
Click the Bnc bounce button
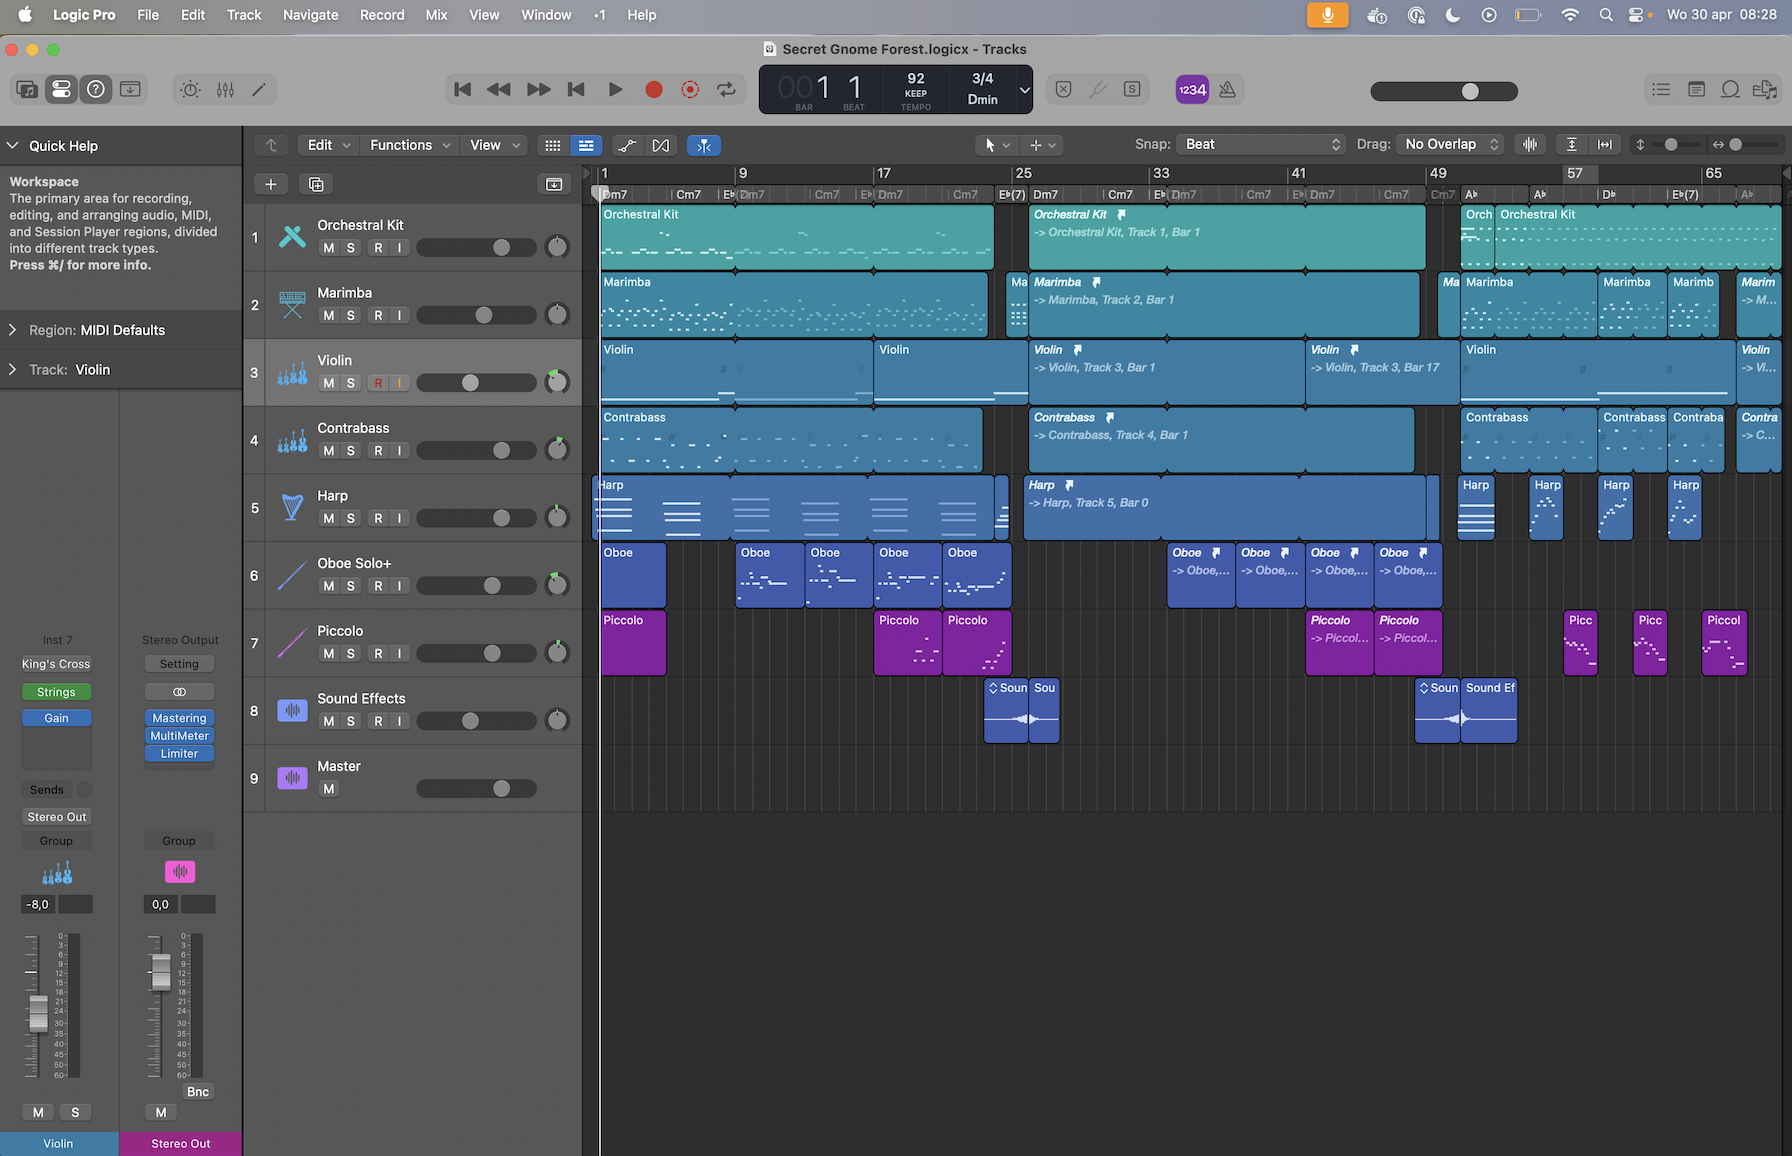click(x=198, y=1092)
